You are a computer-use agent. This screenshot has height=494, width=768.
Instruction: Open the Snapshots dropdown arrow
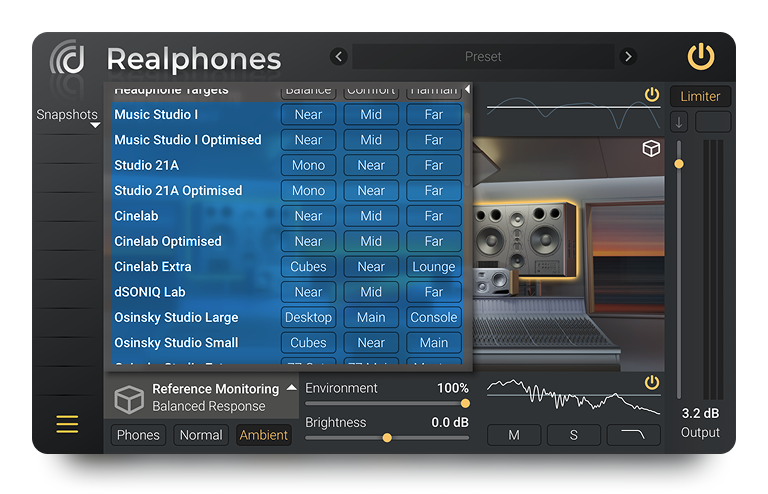(95, 125)
